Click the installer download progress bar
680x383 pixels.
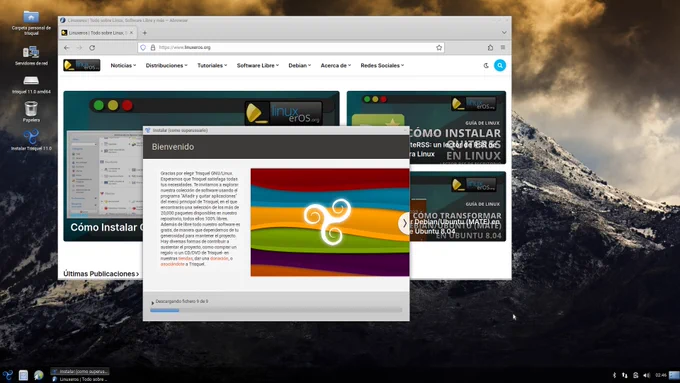[x=276, y=310]
